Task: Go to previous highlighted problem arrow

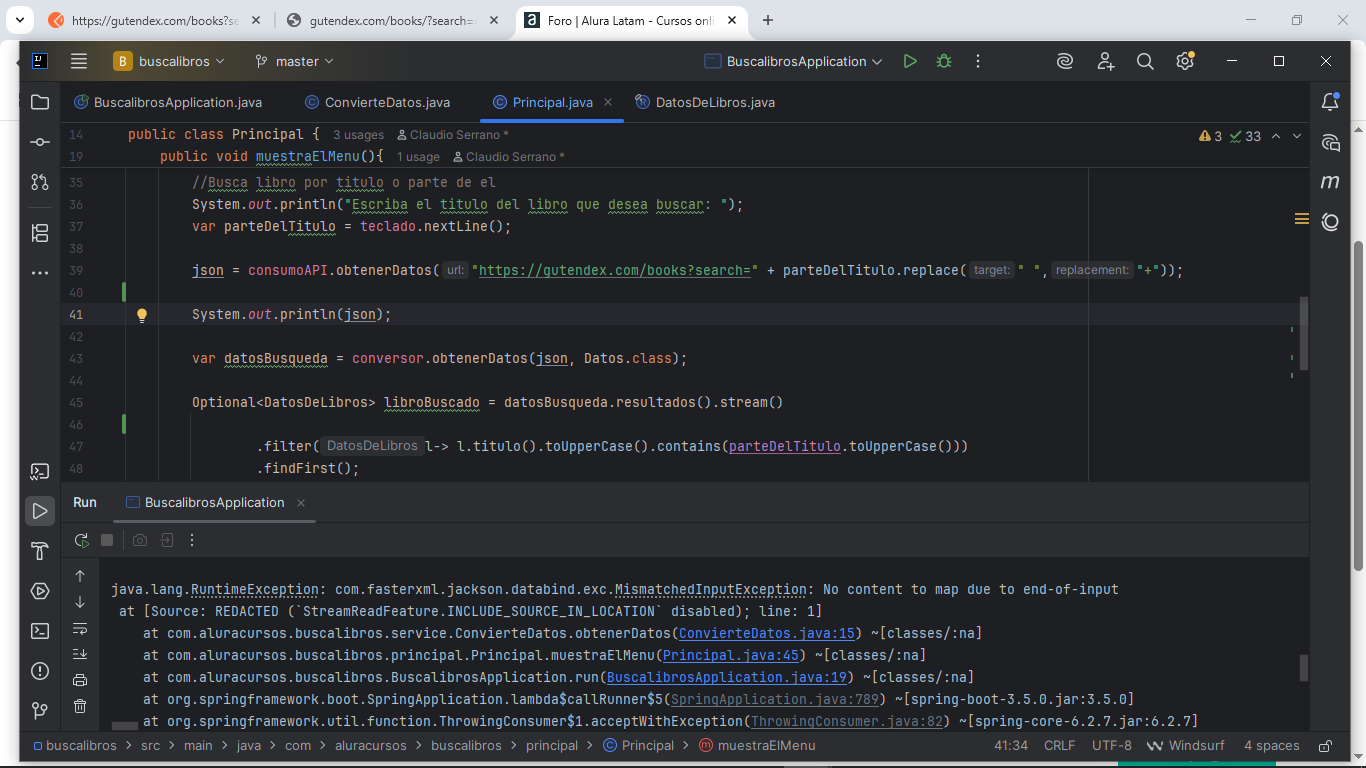Action: [x=1276, y=136]
